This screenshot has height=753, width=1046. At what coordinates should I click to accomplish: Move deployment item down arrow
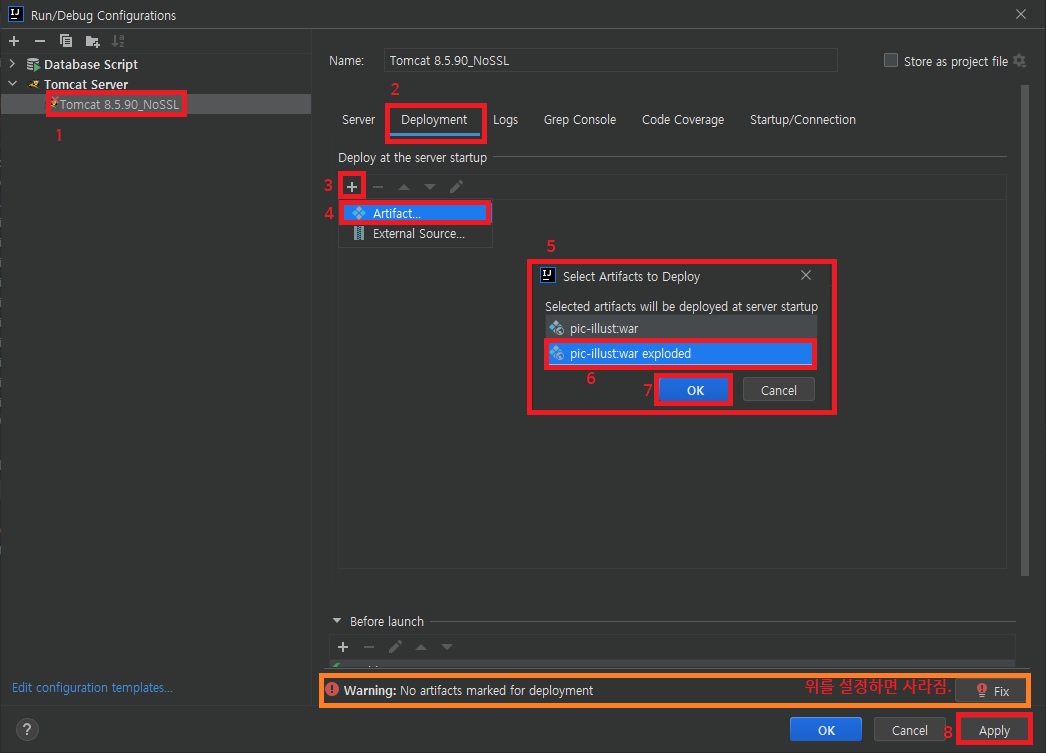[430, 187]
